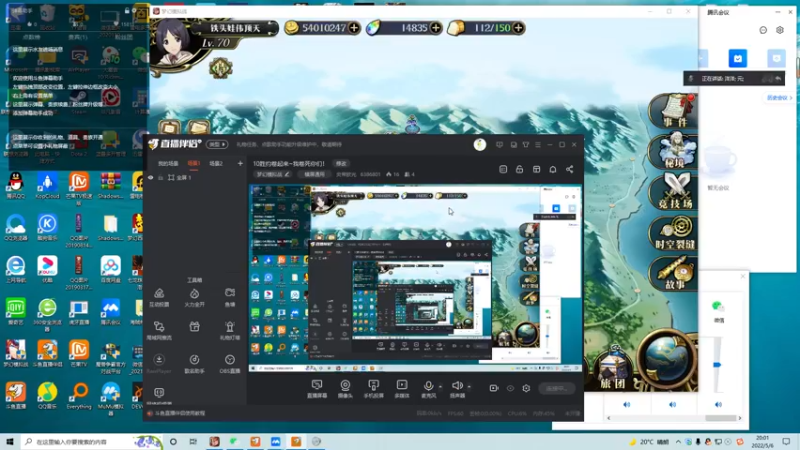The width and height of the screenshot is (800, 450).
Task: Expand the speaker options arrow
Action: click(469, 386)
